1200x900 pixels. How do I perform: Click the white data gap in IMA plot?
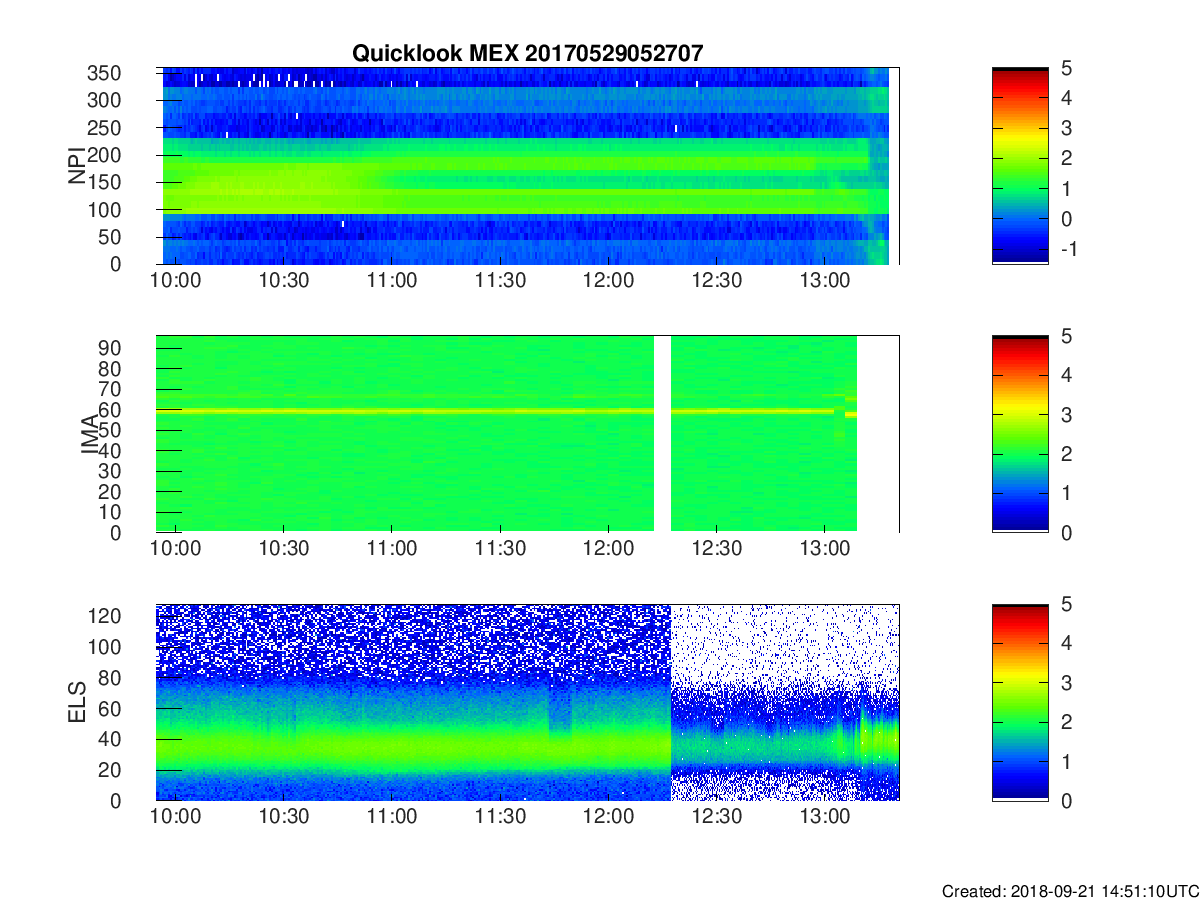(662, 434)
